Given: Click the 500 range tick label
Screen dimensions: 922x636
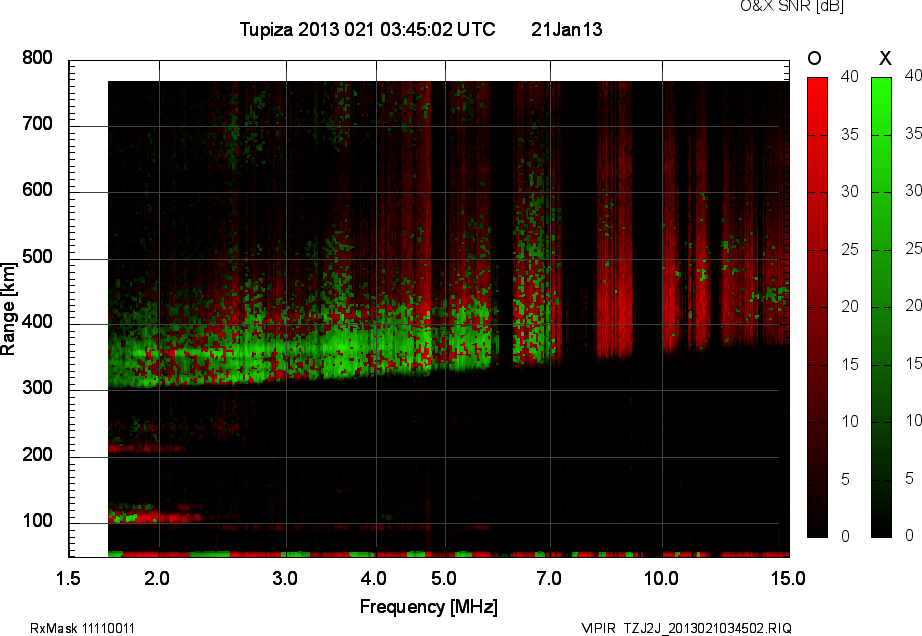Looking at the screenshot, I should click(x=37, y=256).
